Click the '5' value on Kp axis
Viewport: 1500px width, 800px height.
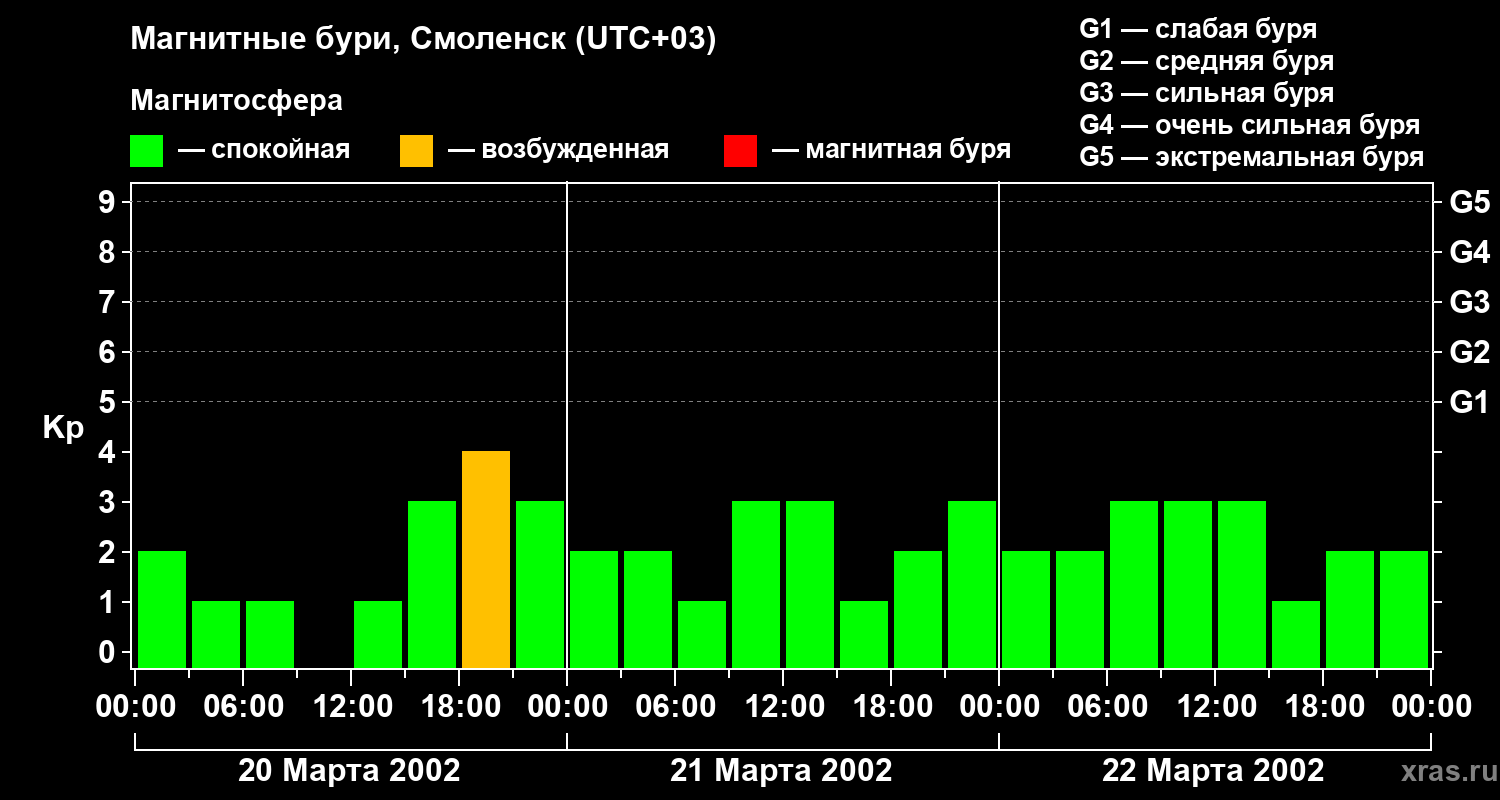[108, 402]
